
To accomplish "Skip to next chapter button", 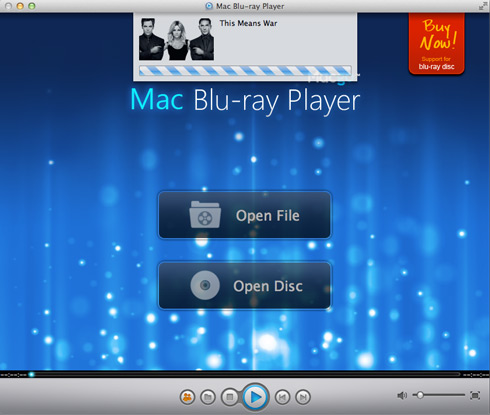I will [303, 397].
